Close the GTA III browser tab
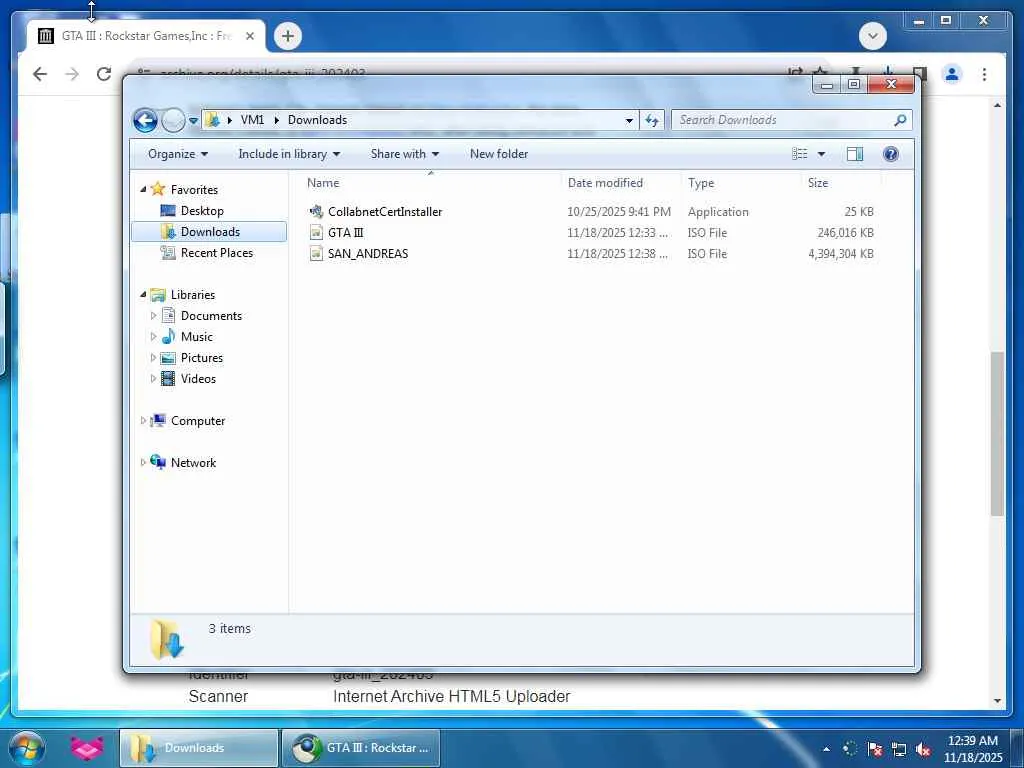 point(249,36)
